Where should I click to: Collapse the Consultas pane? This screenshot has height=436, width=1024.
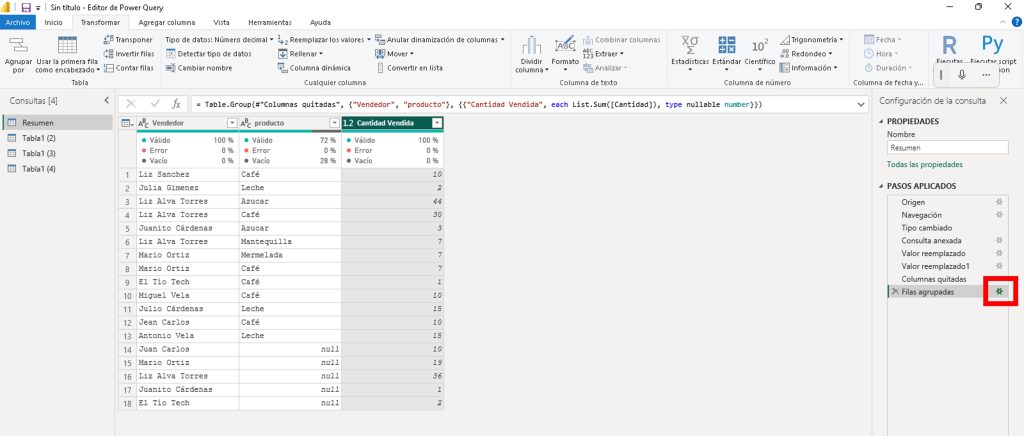(x=106, y=101)
